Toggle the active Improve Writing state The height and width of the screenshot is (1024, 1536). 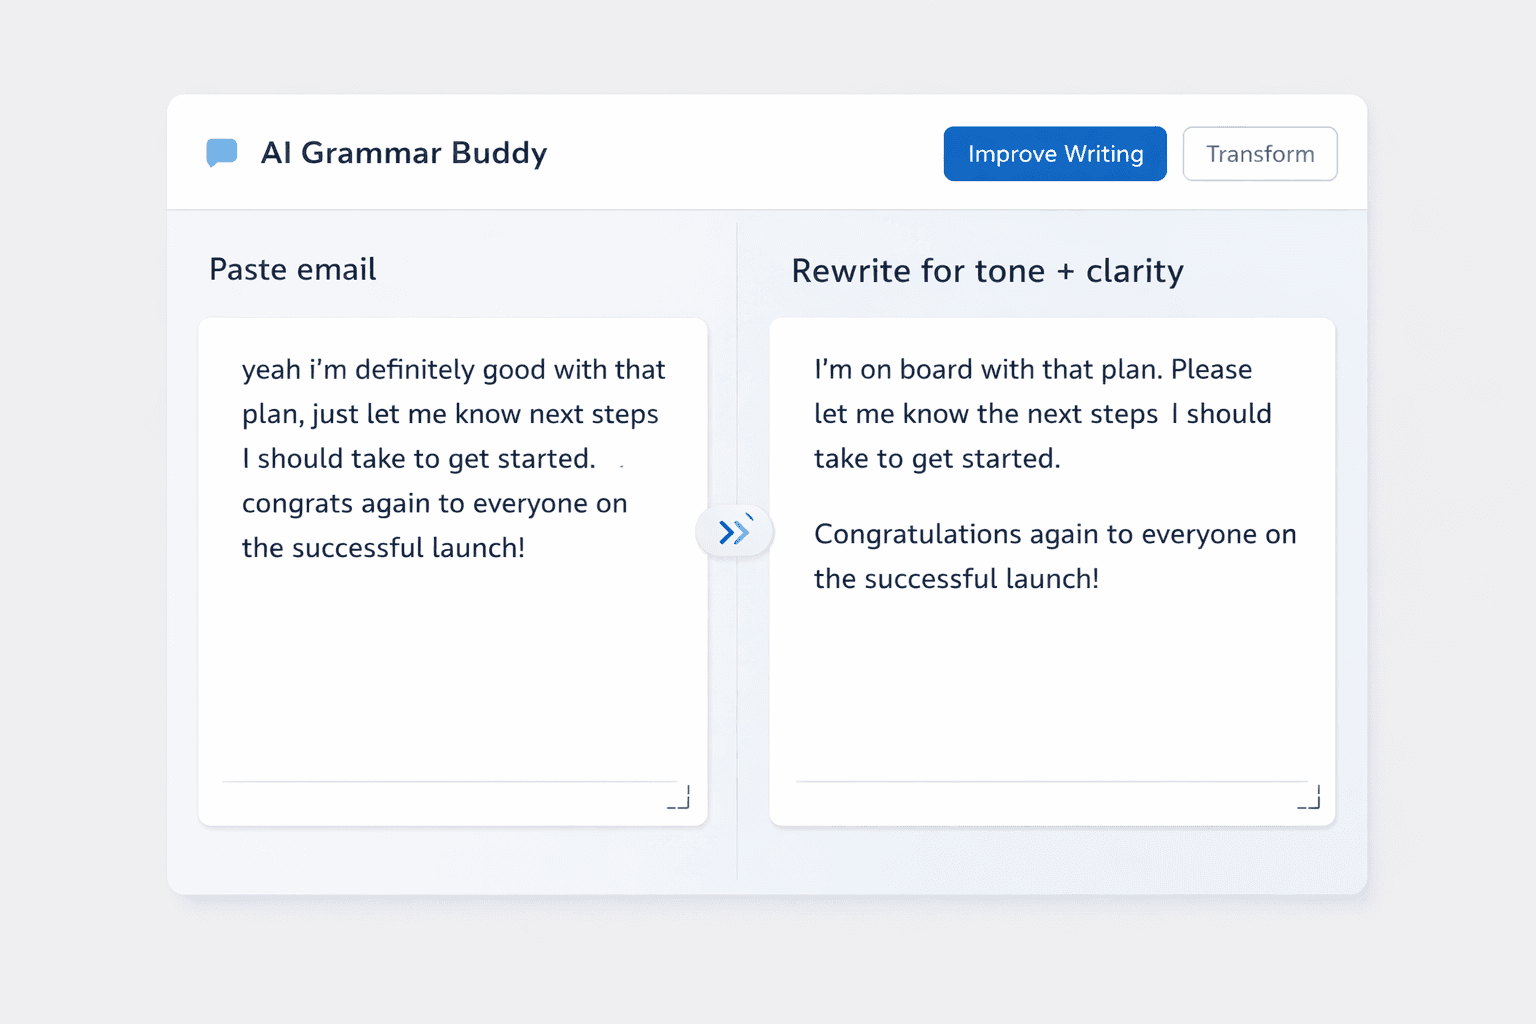(1054, 153)
